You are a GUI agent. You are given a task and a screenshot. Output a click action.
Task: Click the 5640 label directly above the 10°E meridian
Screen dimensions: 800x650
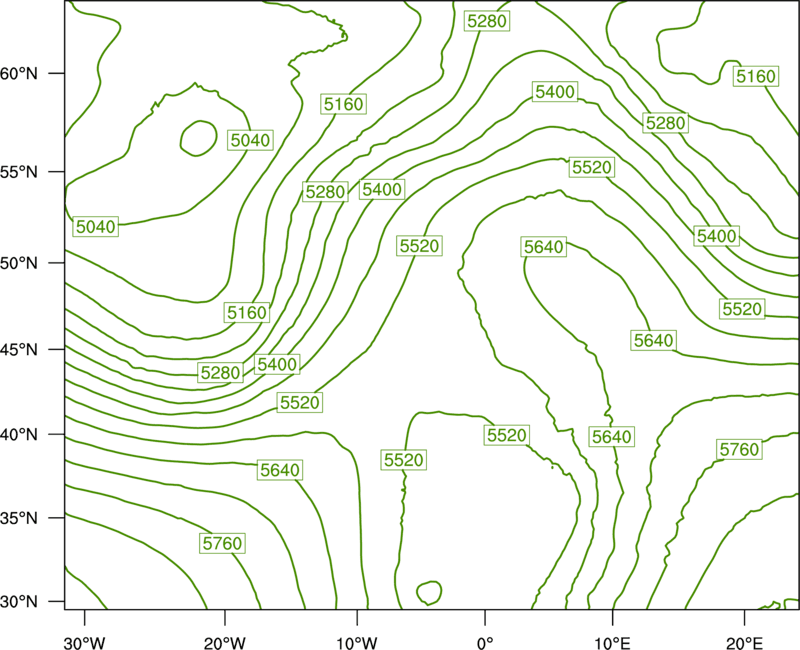pos(612,437)
